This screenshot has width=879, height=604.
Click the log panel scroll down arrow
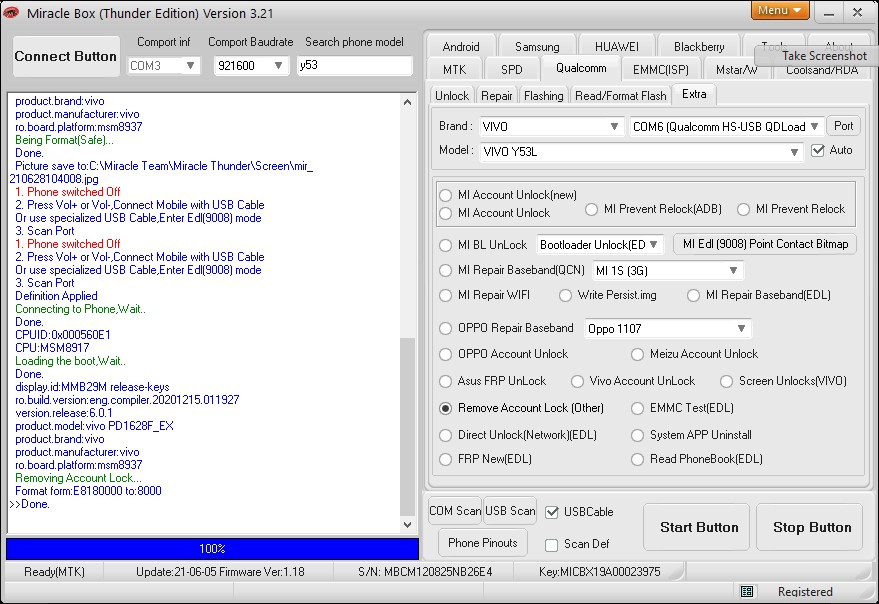(408, 525)
